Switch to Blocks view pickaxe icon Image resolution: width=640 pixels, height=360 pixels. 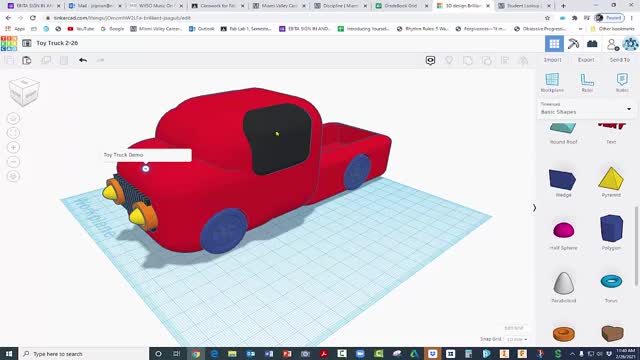click(573, 44)
